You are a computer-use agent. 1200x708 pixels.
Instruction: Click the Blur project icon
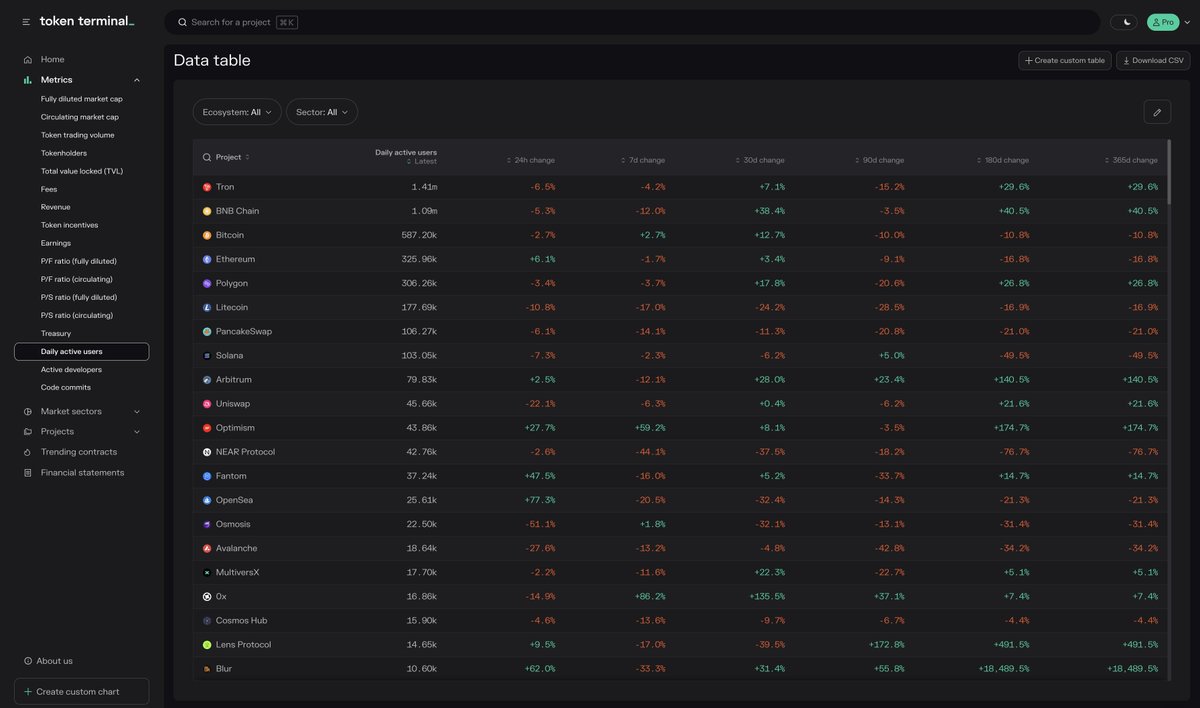click(207, 669)
